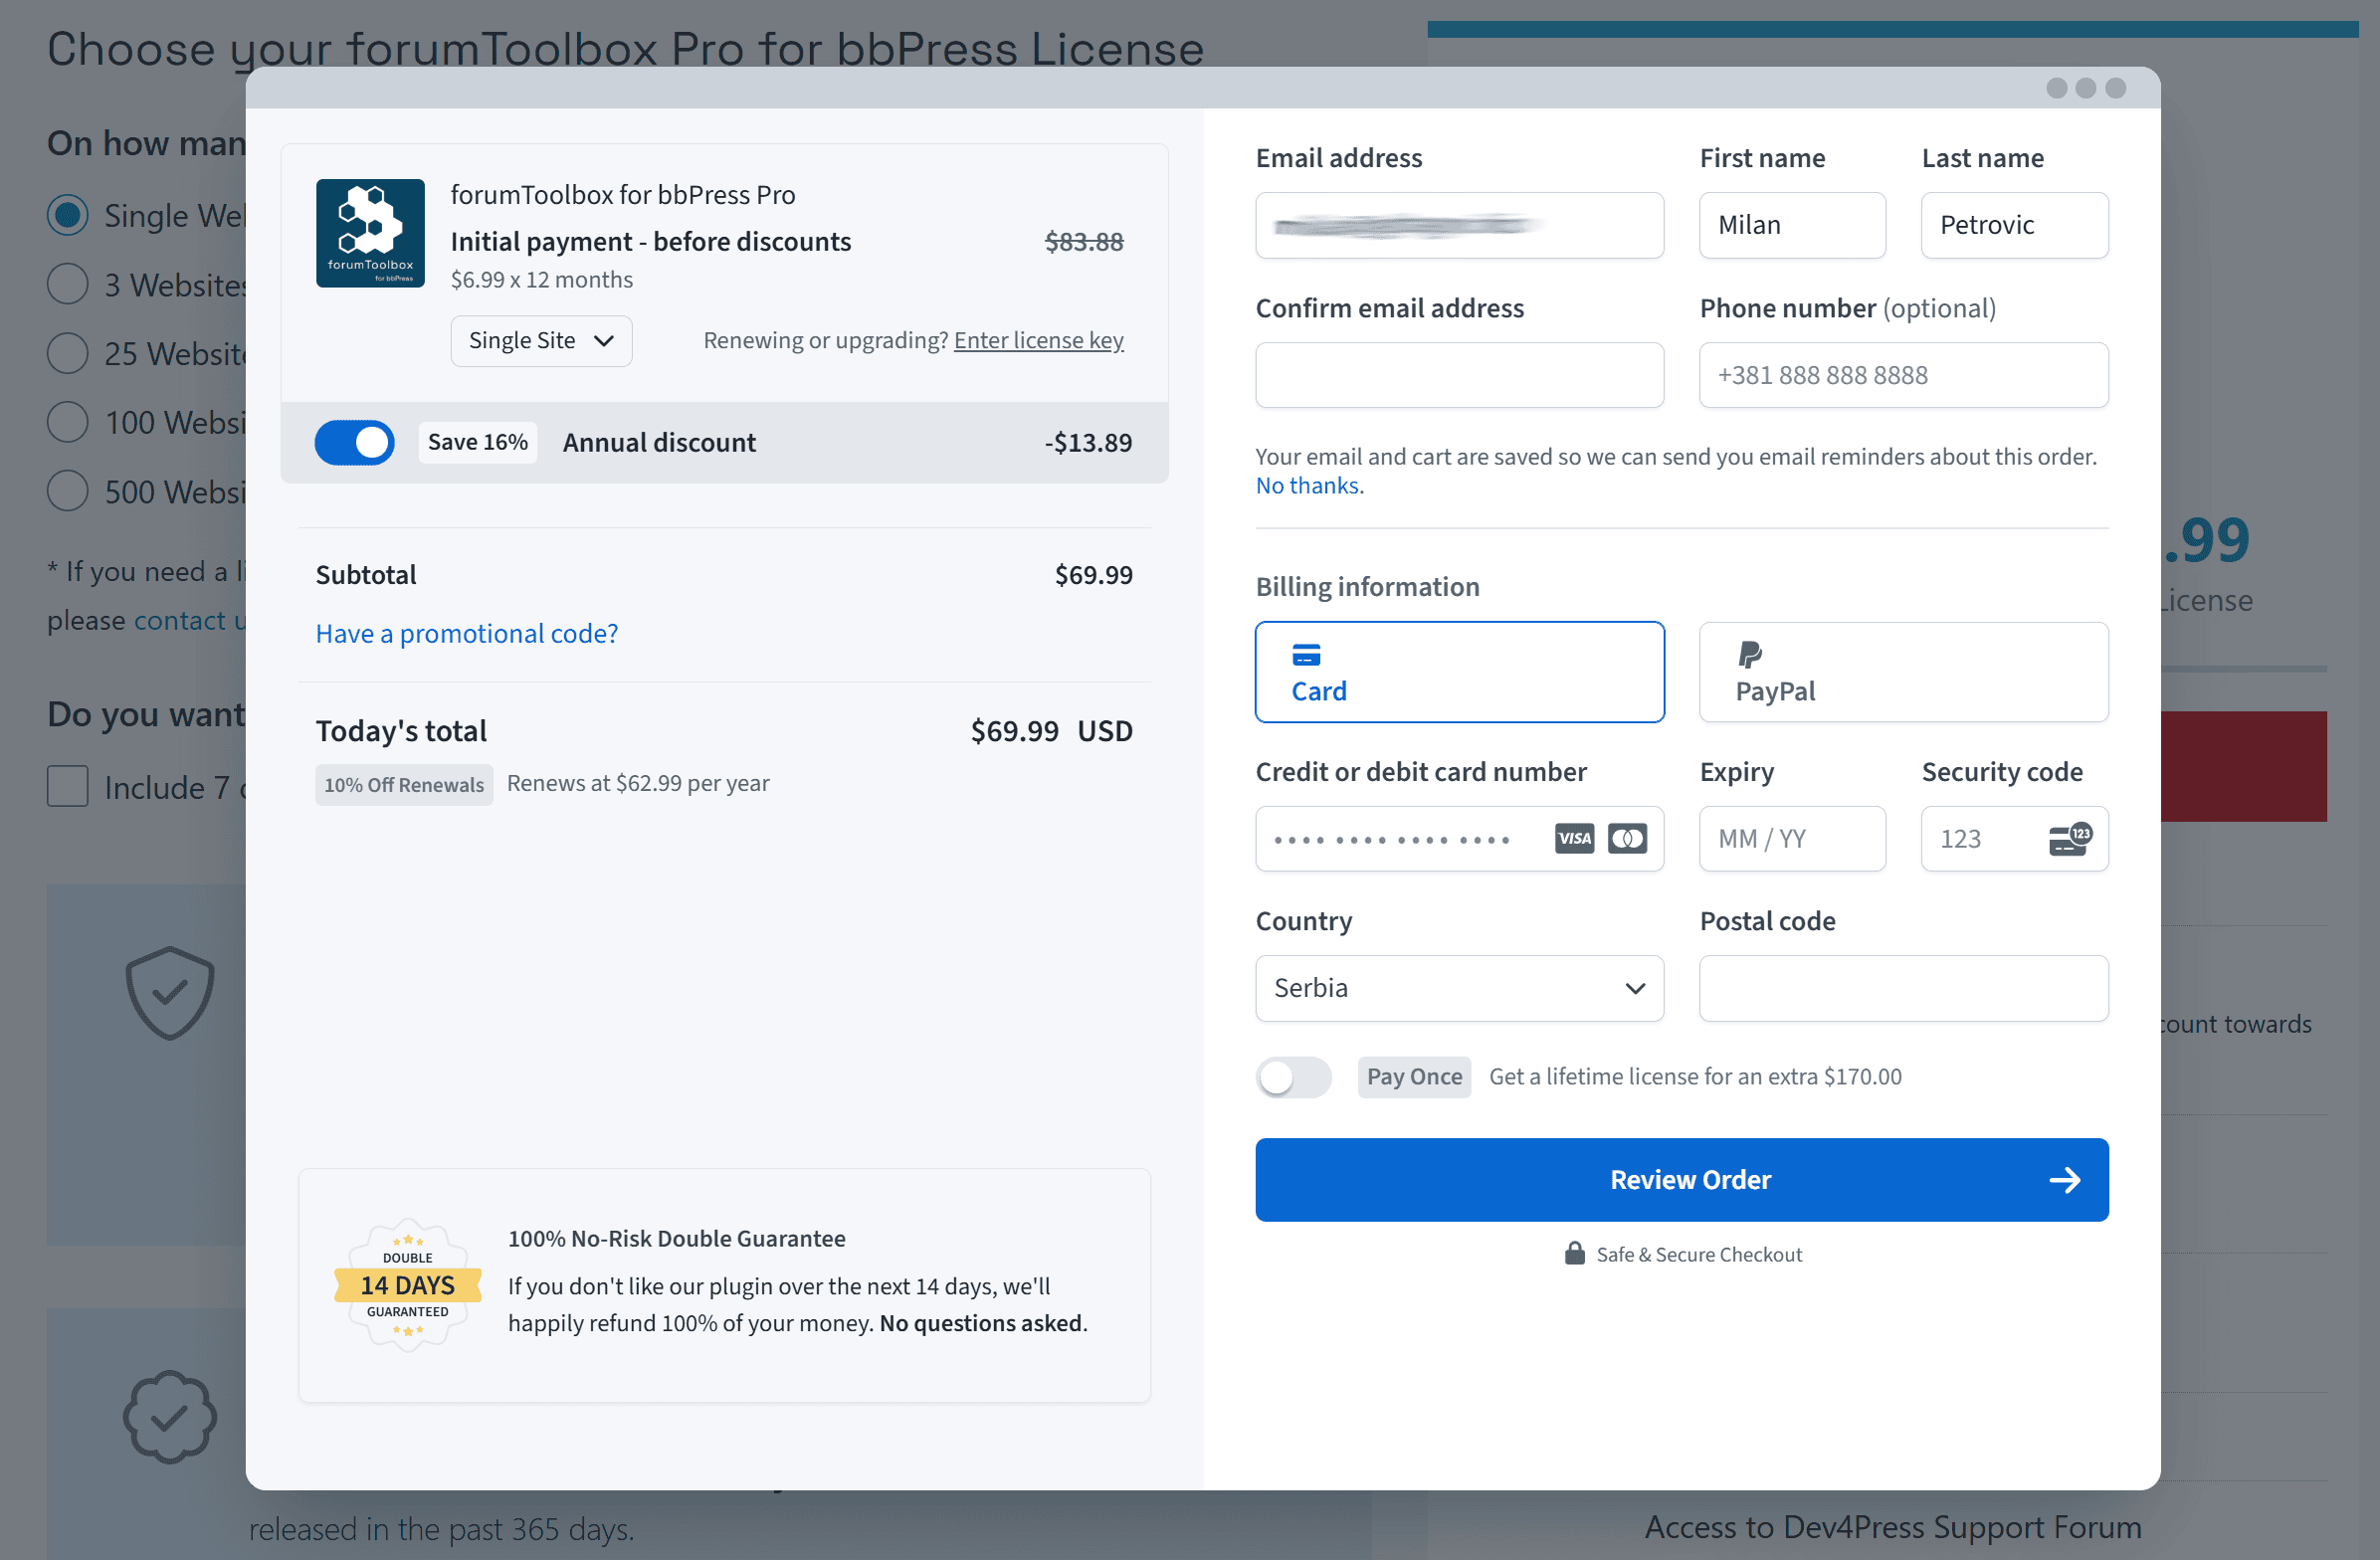2380x1560 pixels.
Task: Click the struck-through $83.88 price
Action: 1084,242
